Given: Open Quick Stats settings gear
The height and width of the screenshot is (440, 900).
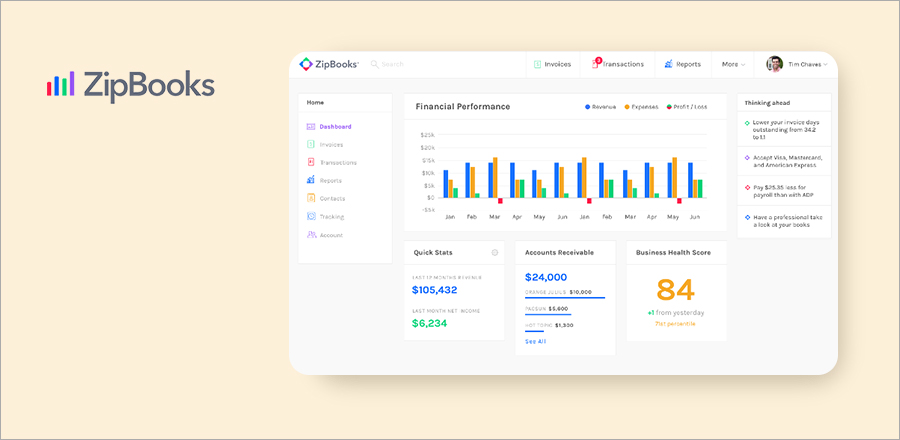Looking at the screenshot, I should click(495, 253).
